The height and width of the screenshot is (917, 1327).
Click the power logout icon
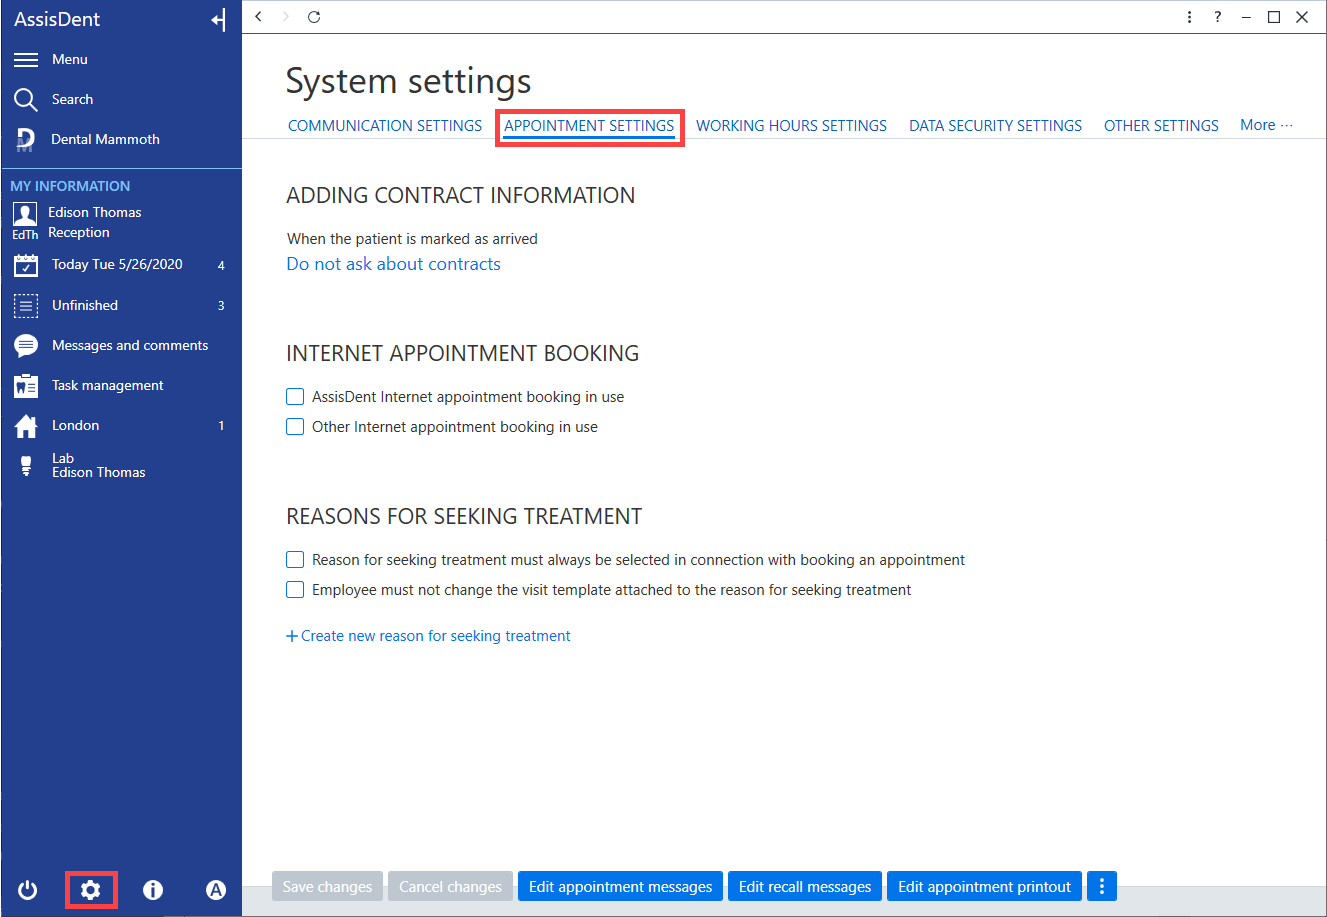28,890
